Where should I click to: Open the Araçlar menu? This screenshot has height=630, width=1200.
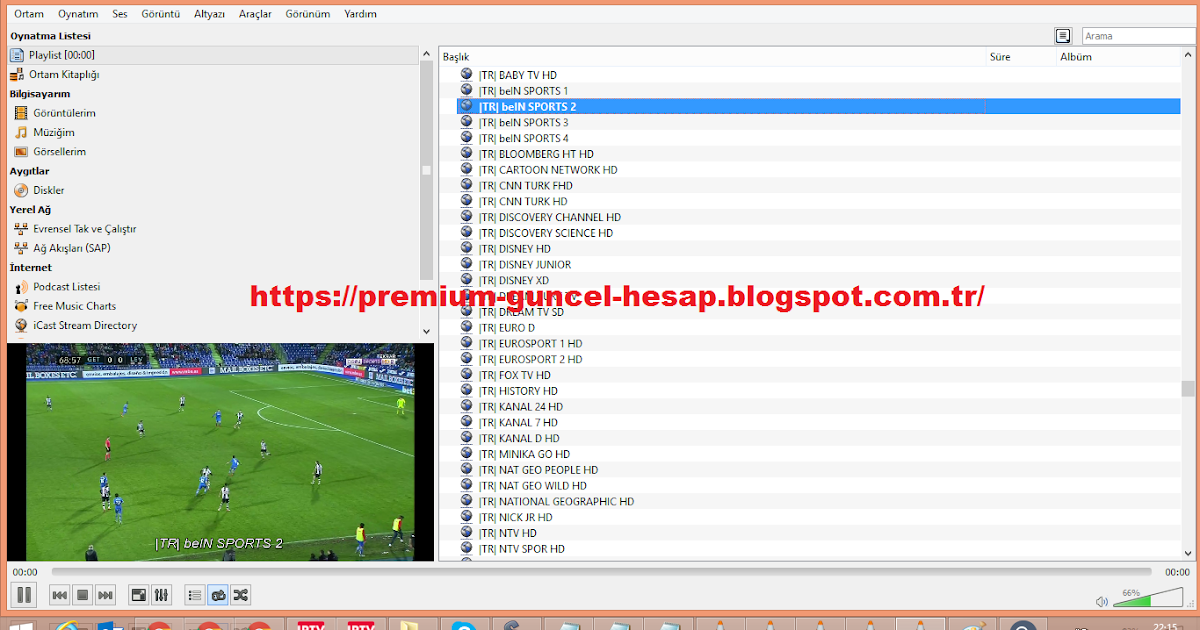pyautogui.click(x=256, y=14)
